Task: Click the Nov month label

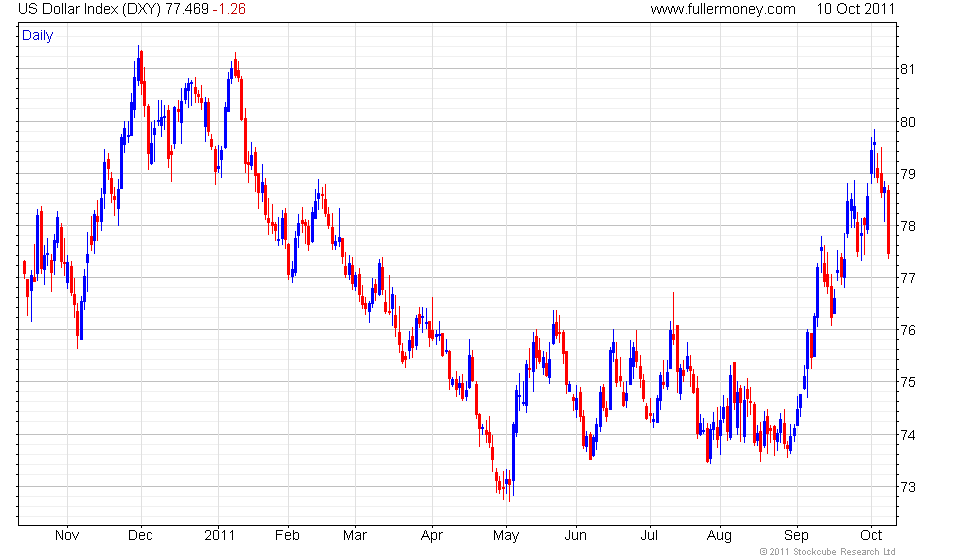Action: pyautogui.click(x=67, y=536)
